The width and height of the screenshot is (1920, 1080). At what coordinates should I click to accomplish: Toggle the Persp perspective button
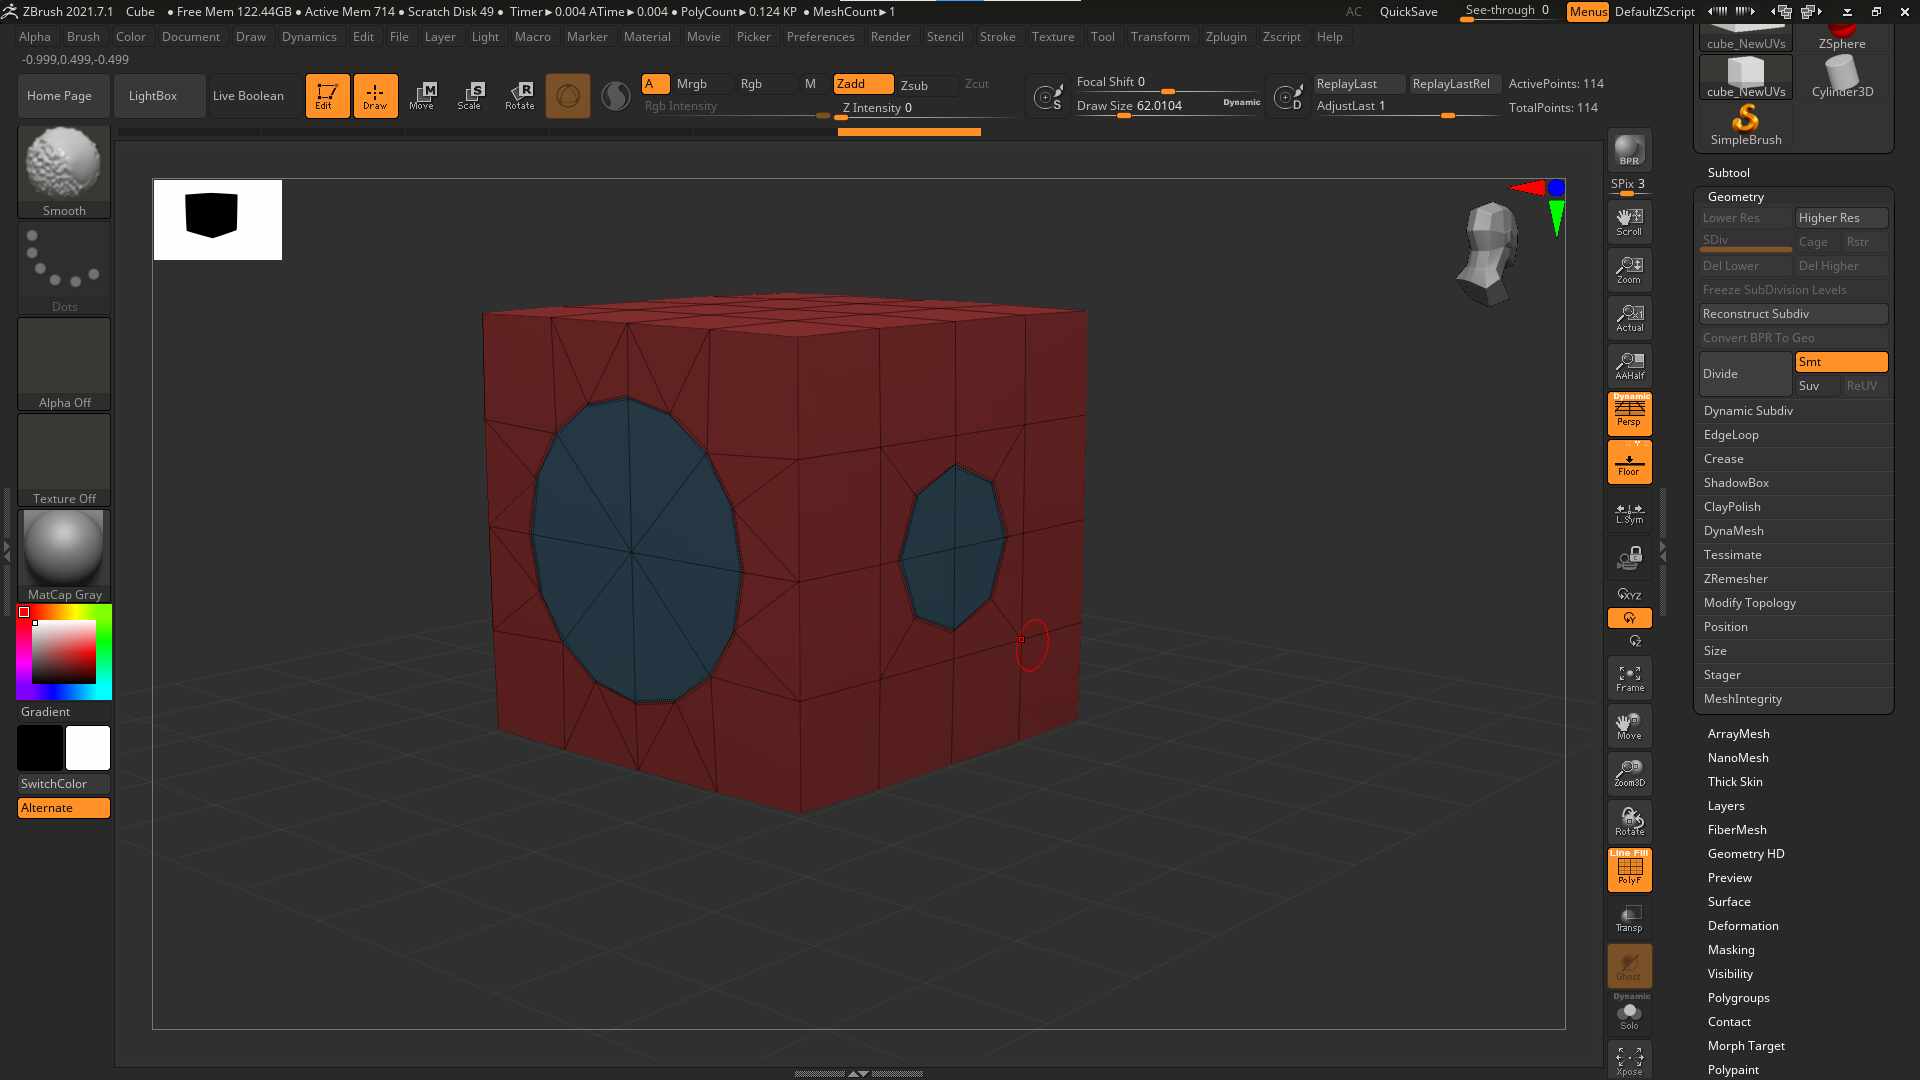[x=1629, y=414]
